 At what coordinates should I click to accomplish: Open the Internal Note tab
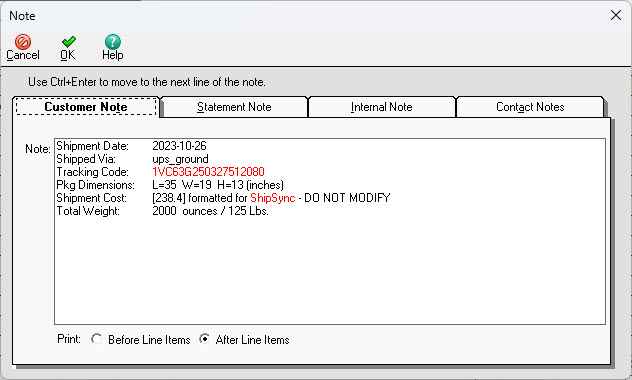[x=382, y=107]
